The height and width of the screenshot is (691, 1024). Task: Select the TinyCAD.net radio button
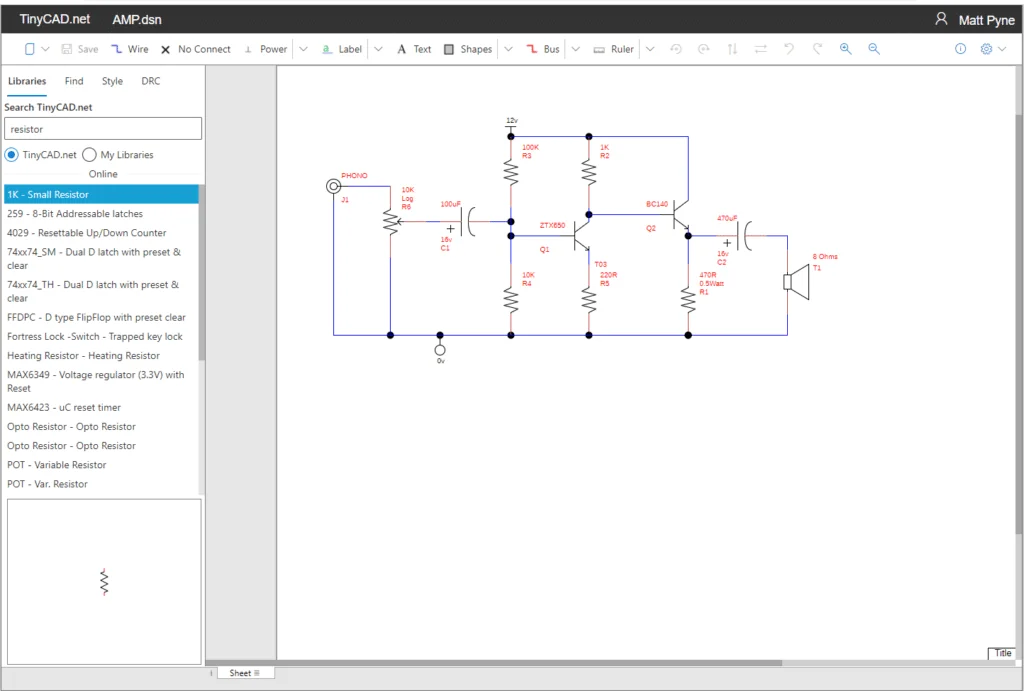tap(10, 155)
